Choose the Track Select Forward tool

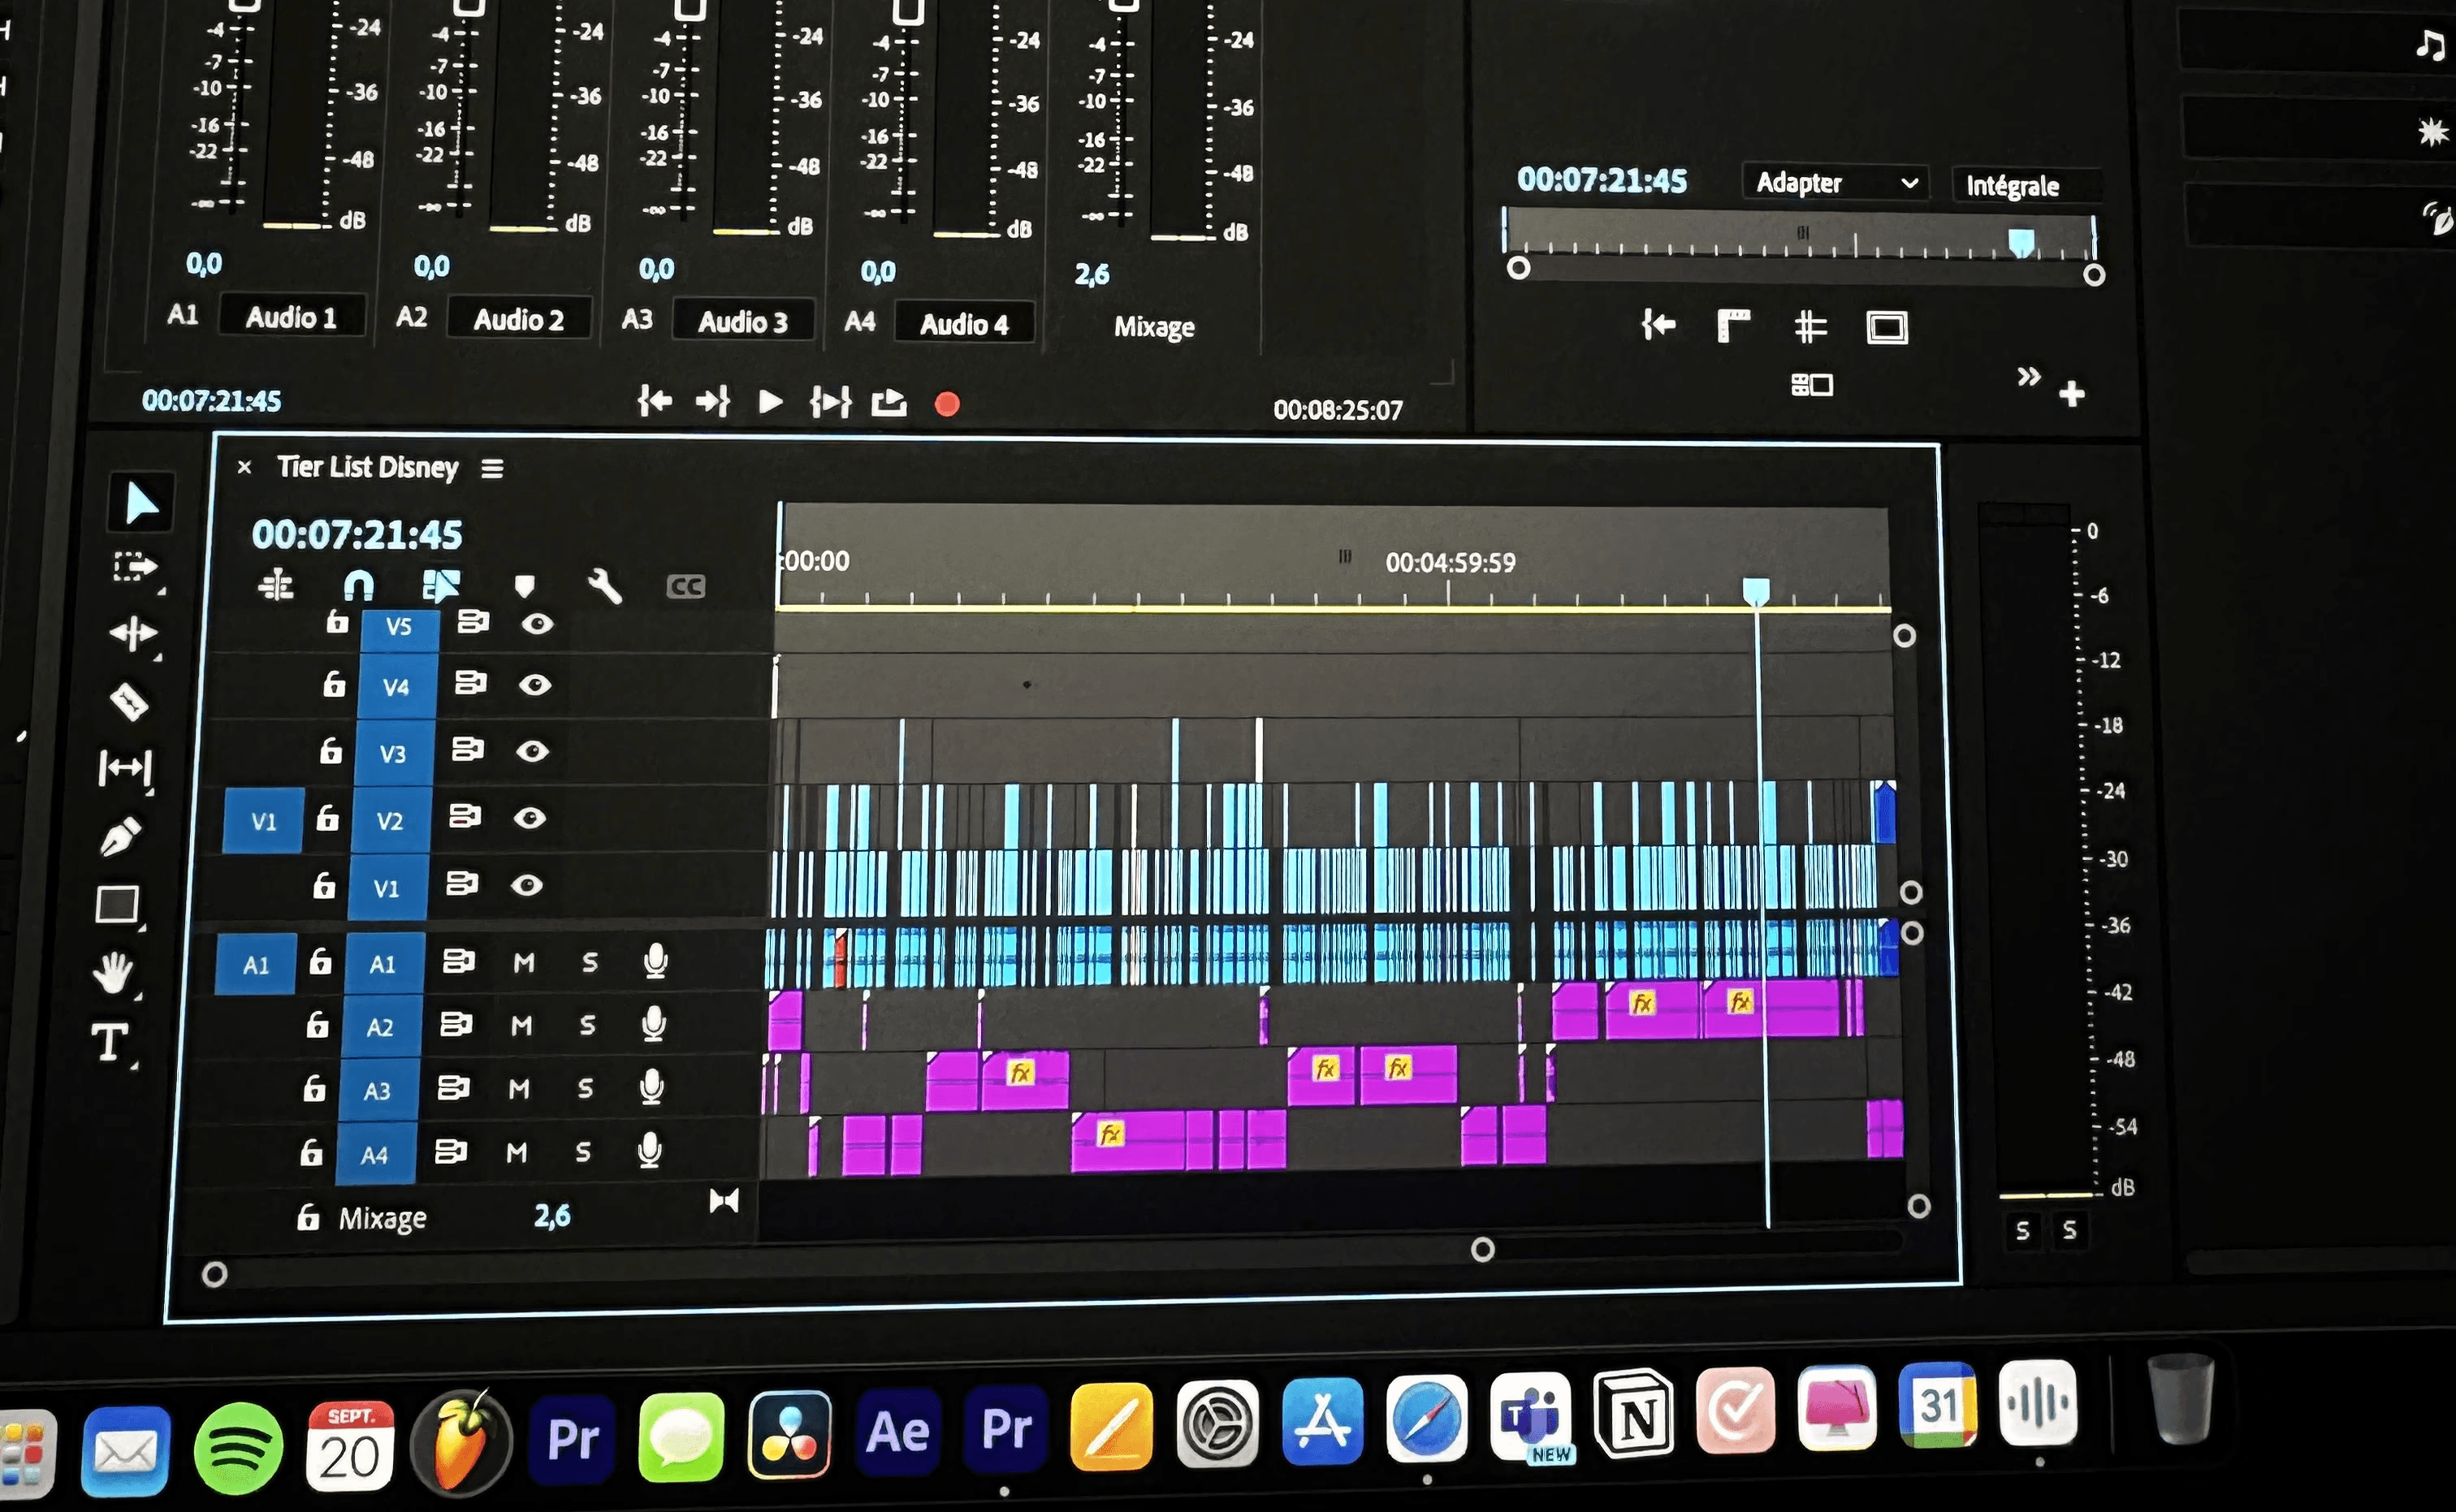135,568
